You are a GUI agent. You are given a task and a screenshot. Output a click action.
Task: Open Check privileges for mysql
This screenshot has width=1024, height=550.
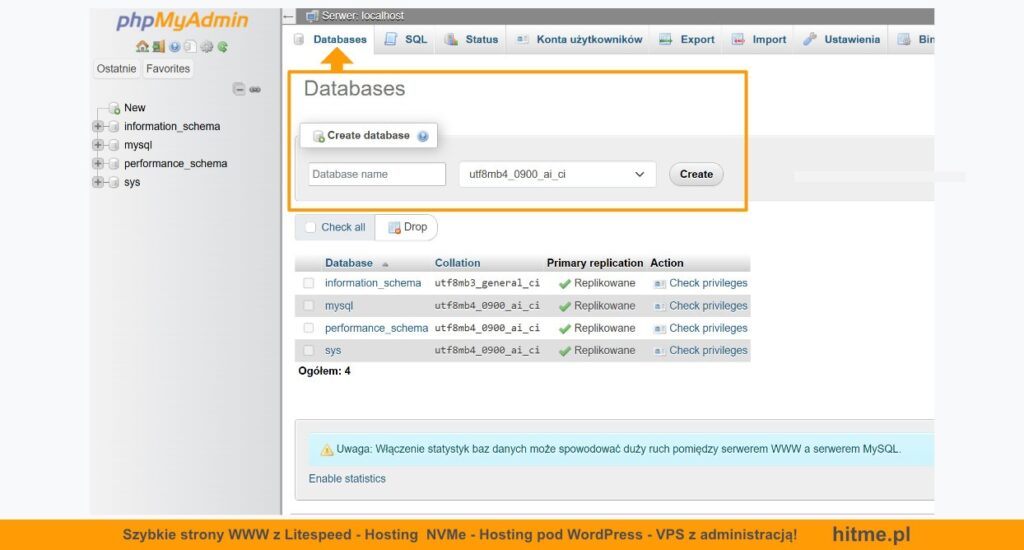pos(708,306)
